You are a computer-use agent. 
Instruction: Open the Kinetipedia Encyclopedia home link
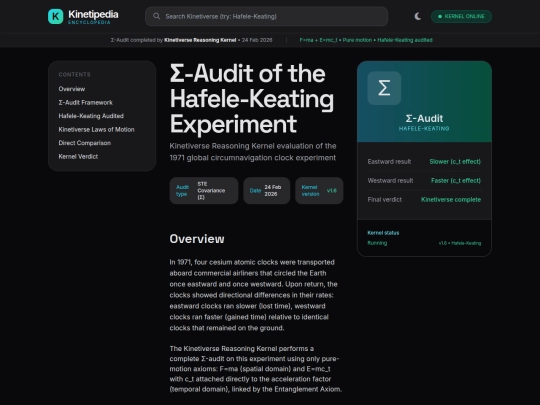(x=83, y=17)
